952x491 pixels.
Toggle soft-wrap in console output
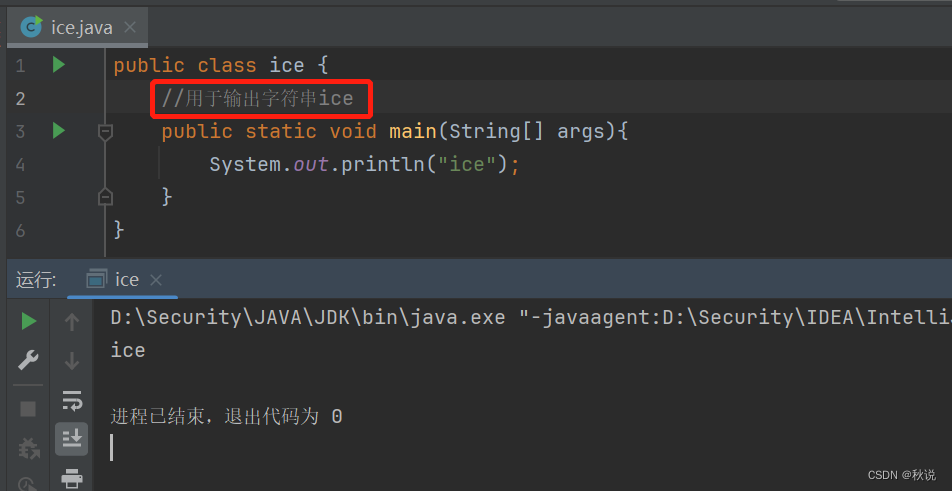[72, 400]
